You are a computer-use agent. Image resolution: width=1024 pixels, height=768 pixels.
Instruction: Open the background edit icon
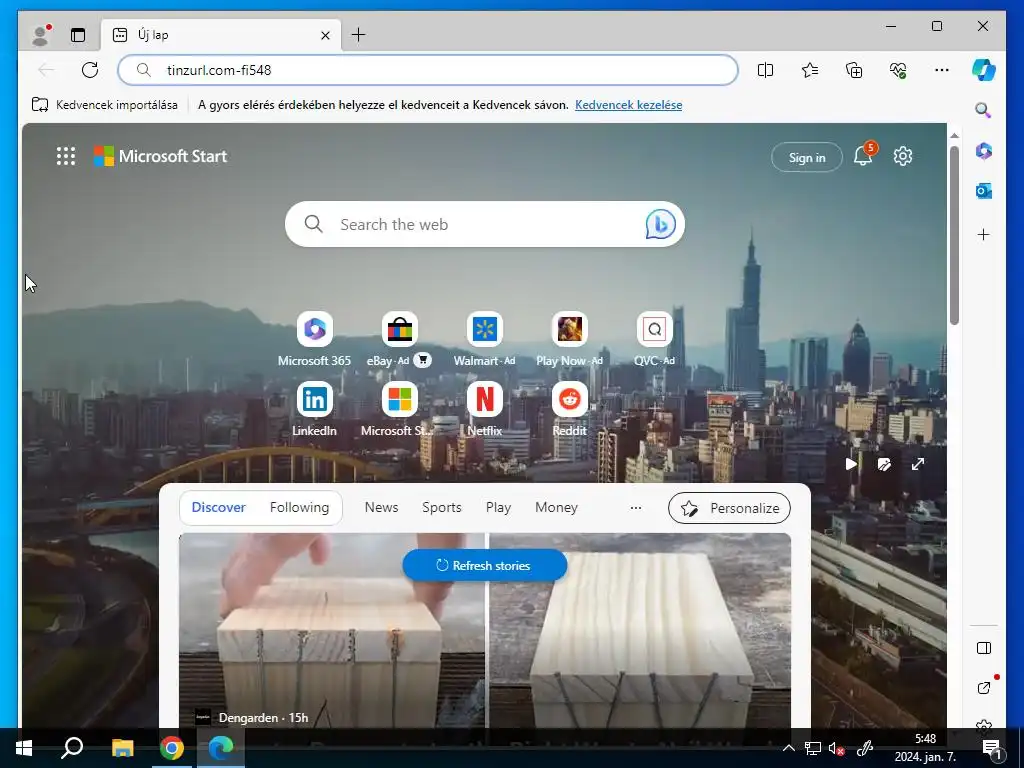(884, 464)
